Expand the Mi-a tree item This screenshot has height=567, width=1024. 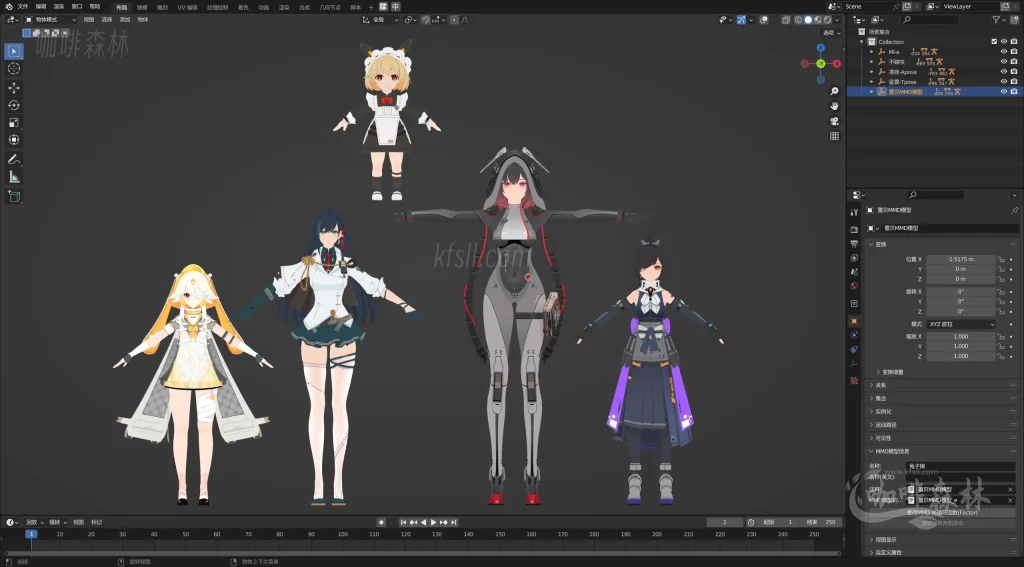871,52
